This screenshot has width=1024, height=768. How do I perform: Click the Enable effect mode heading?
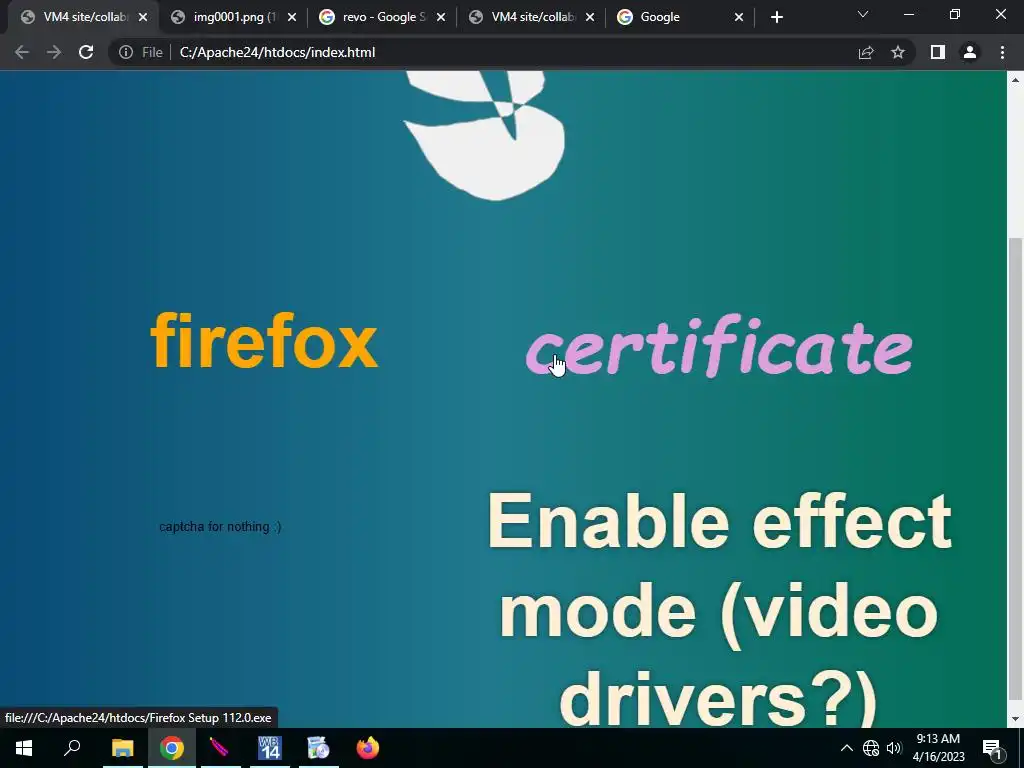pyautogui.click(x=718, y=609)
